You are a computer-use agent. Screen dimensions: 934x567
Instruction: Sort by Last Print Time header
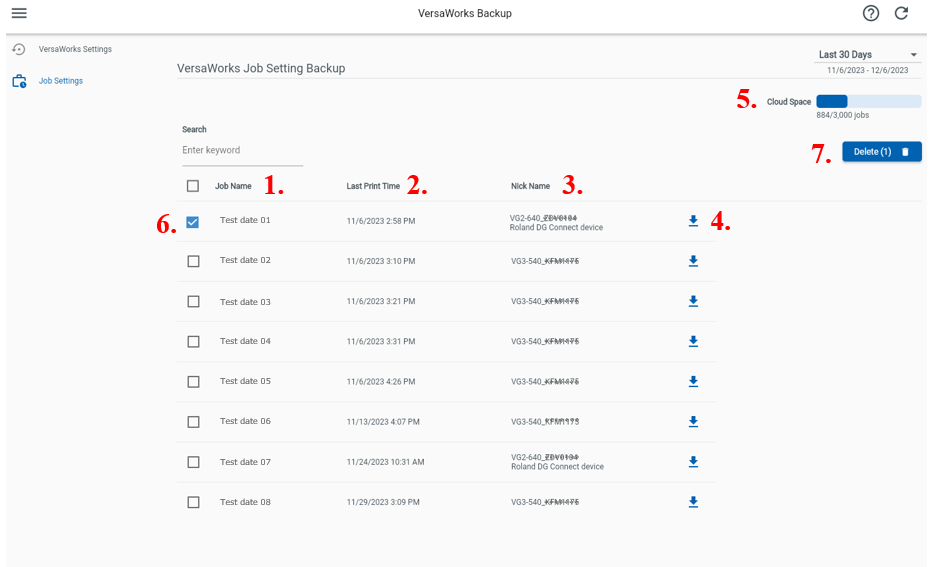click(x=373, y=186)
